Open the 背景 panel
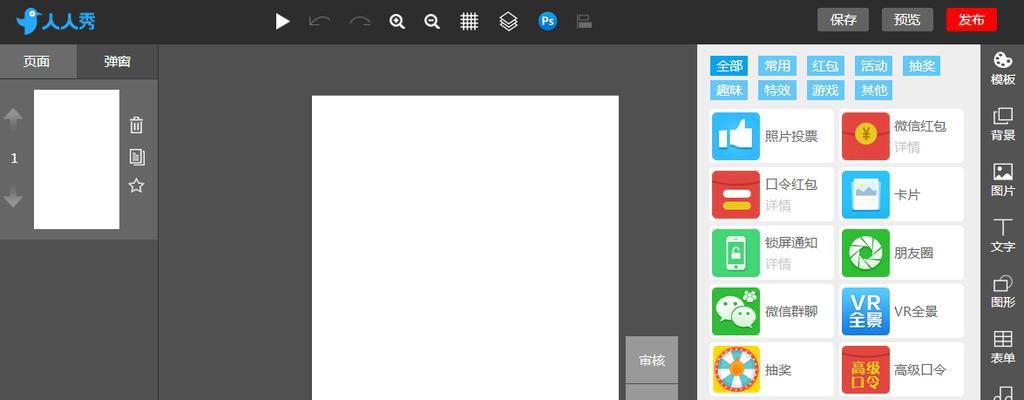Viewport: 1024px width, 400px height. click(1002, 124)
